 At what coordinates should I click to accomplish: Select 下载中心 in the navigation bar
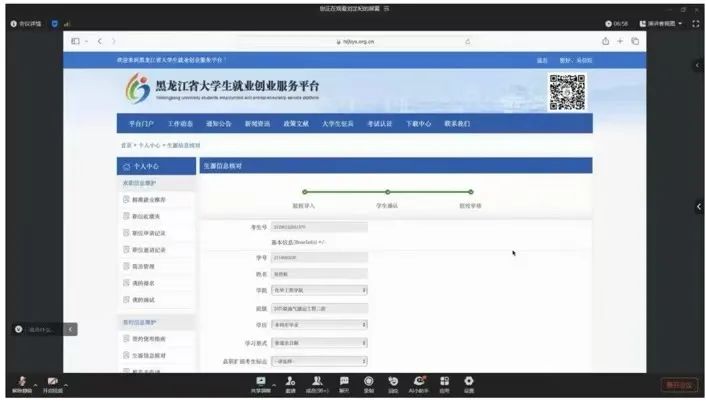pos(418,124)
